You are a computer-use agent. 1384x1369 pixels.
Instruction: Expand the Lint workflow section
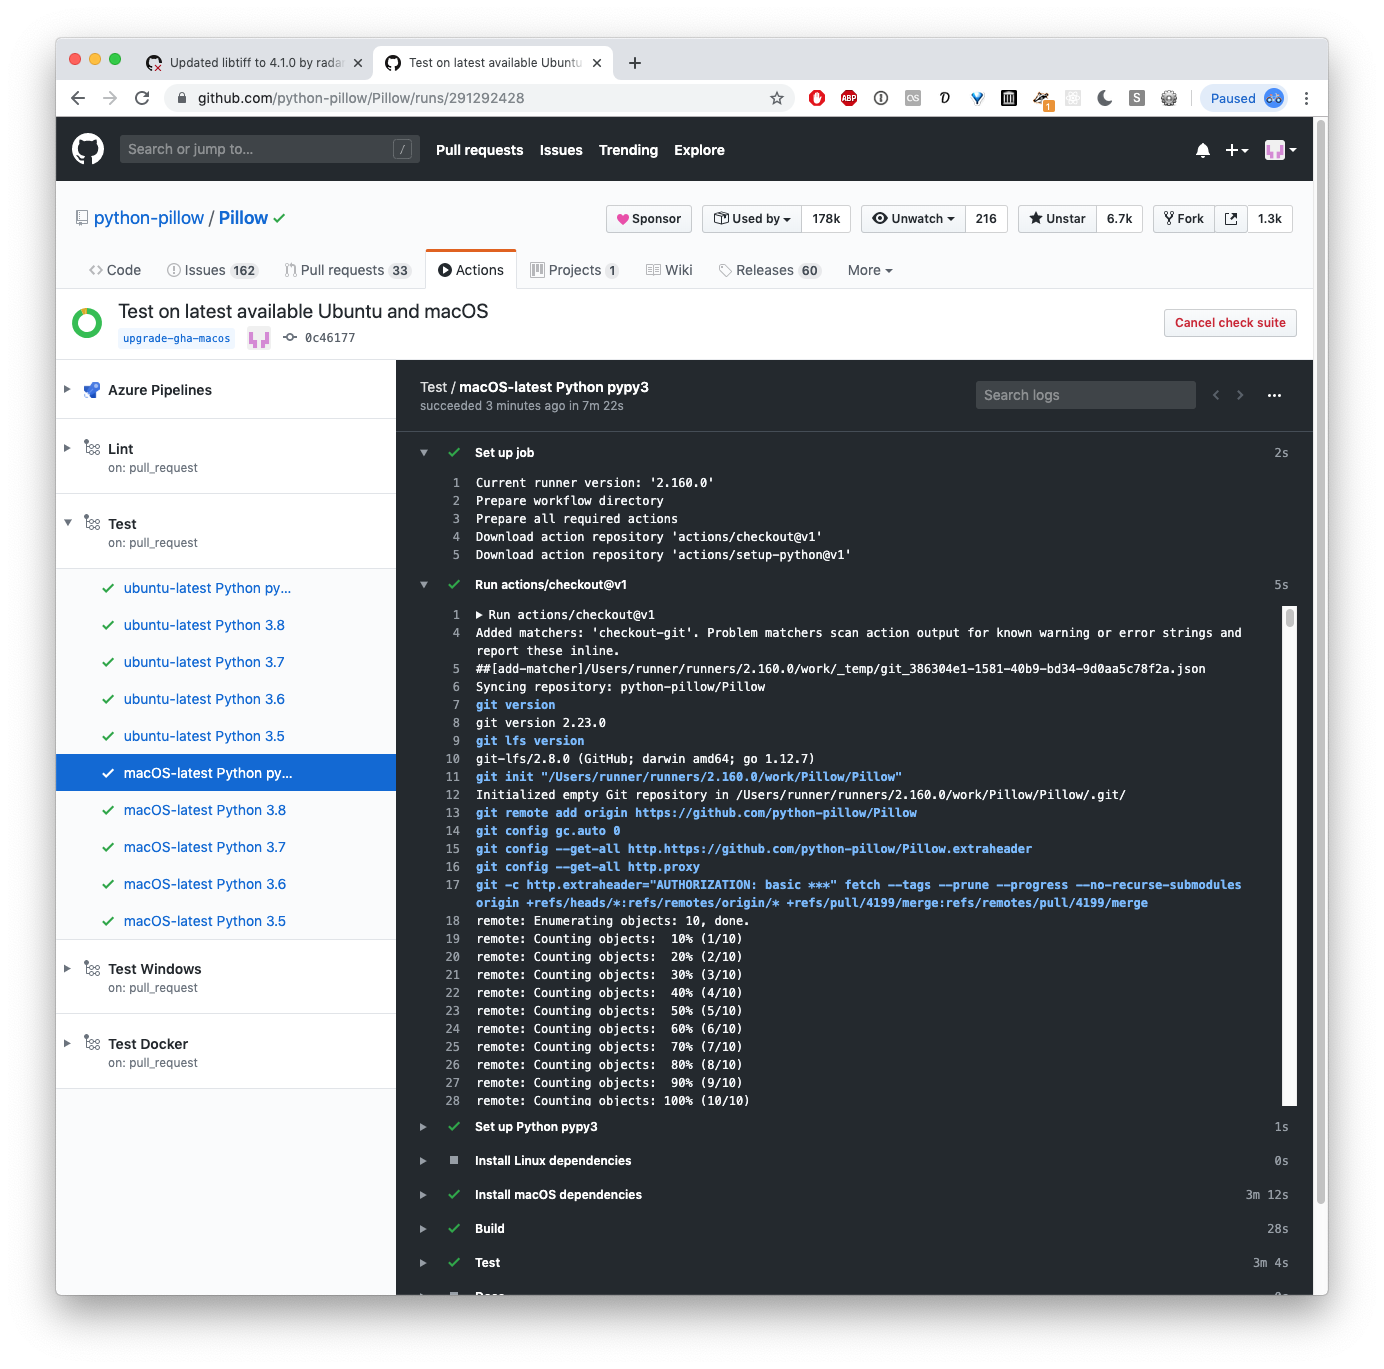tap(67, 448)
